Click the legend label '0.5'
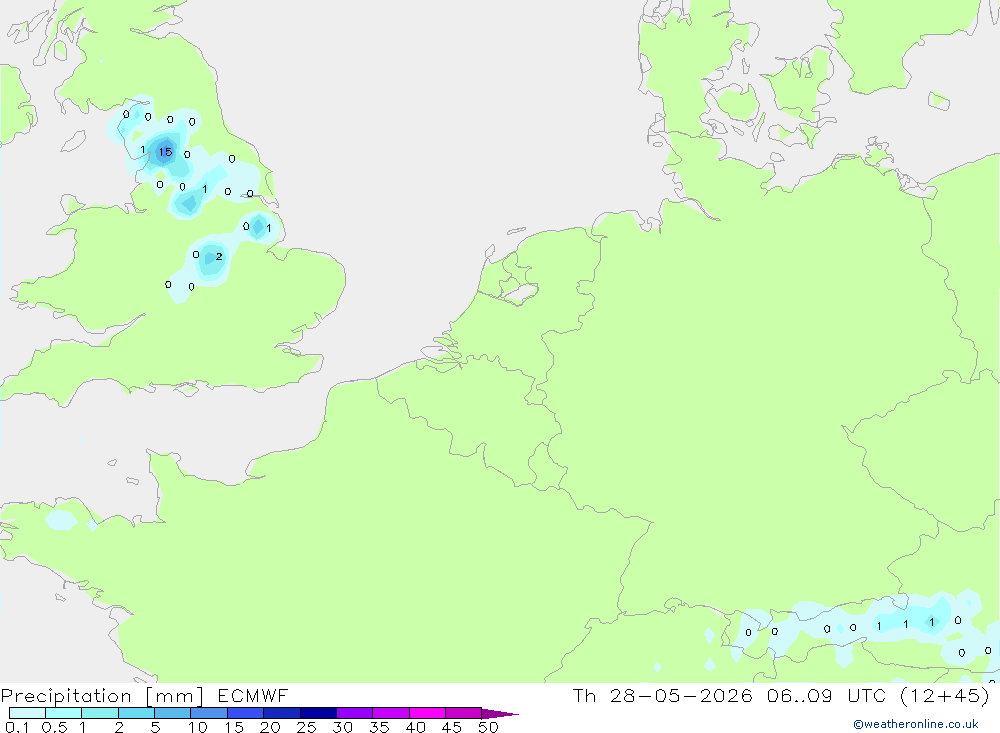The height and width of the screenshot is (733, 1000). click(x=55, y=727)
